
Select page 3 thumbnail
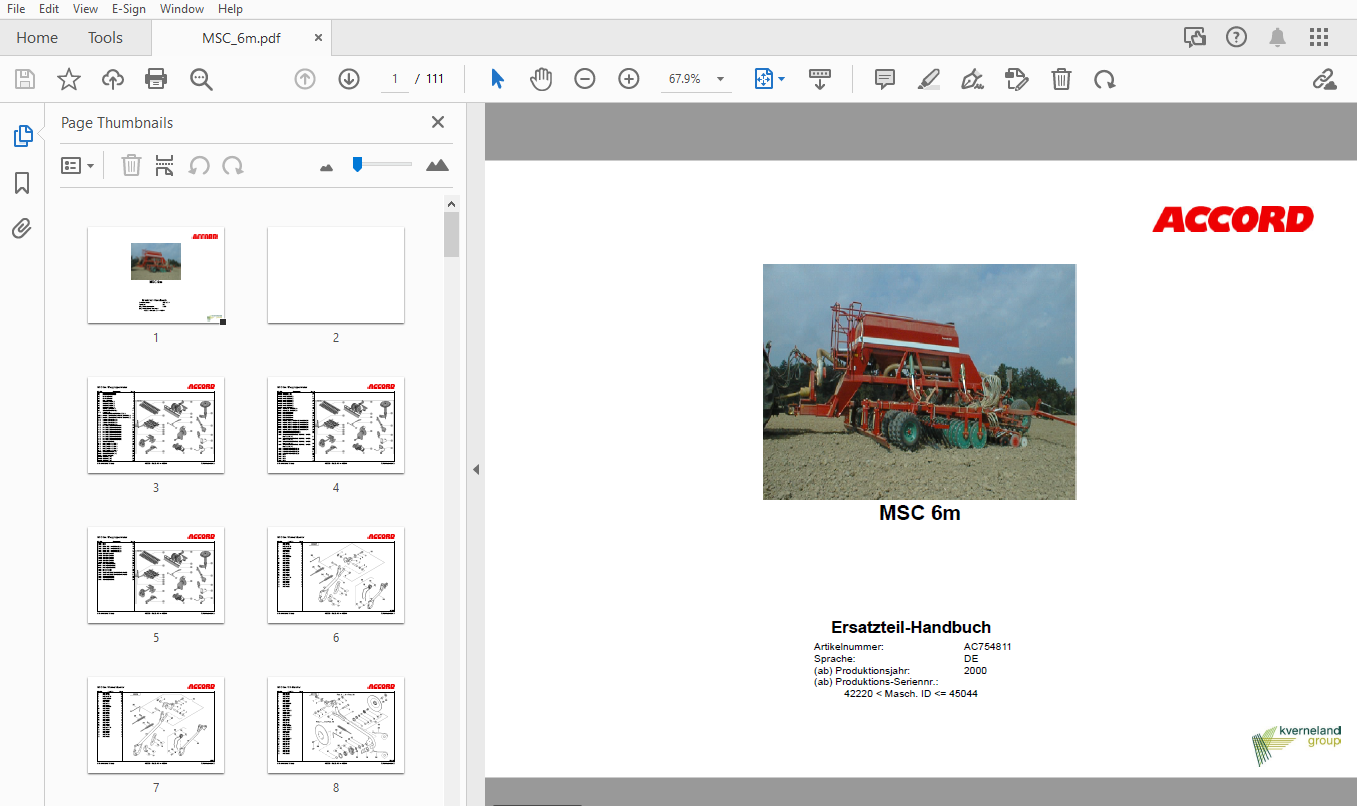tap(156, 425)
